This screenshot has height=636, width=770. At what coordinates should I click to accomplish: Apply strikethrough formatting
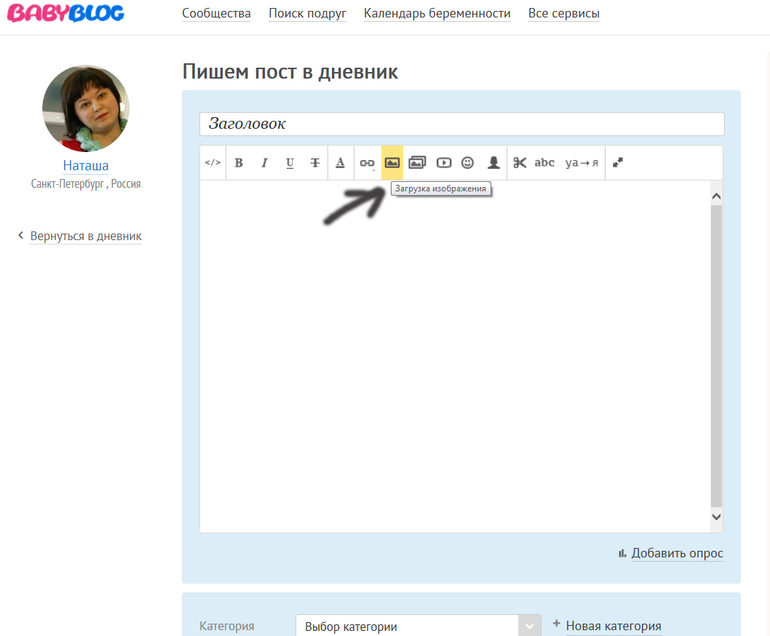(315, 163)
